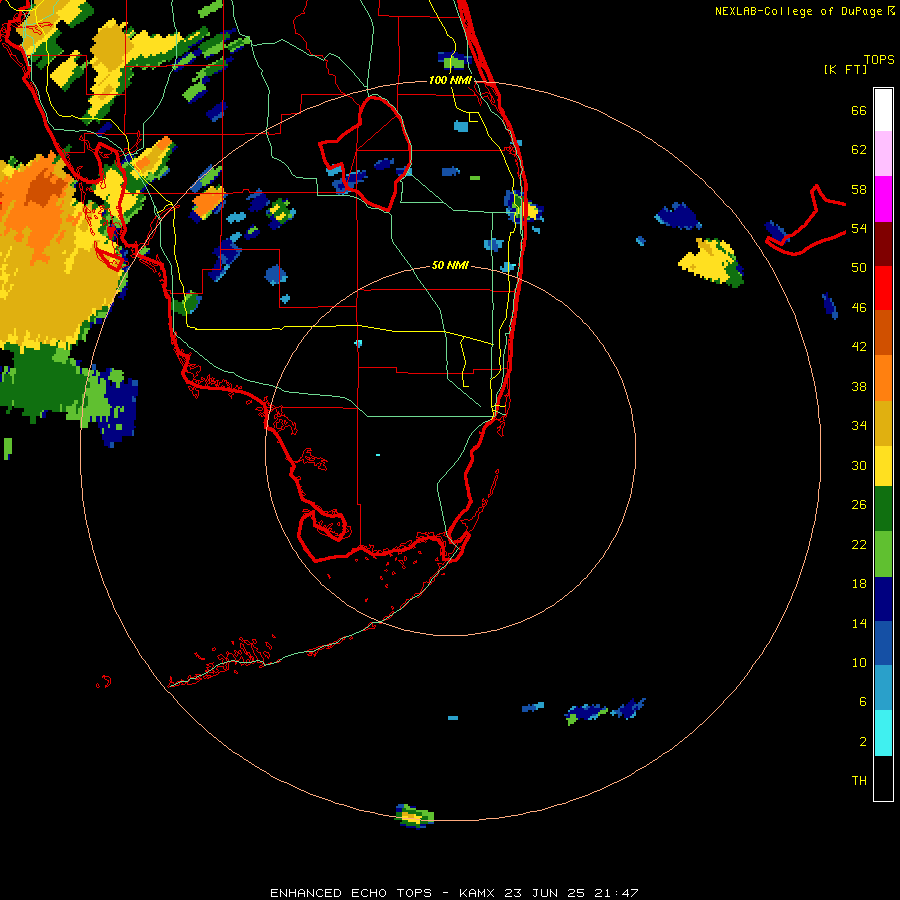Viewport: 900px width, 900px height.
Task: Click the 10 value on legend scale
Action: pyautogui.click(x=859, y=662)
